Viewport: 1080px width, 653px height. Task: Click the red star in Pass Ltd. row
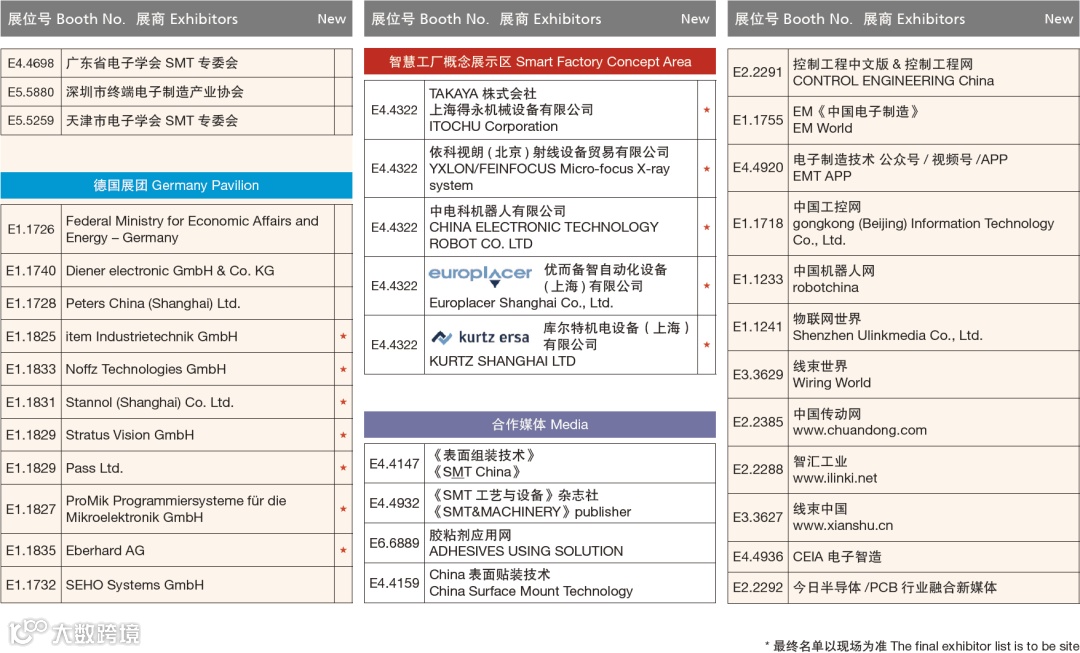[343, 468]
